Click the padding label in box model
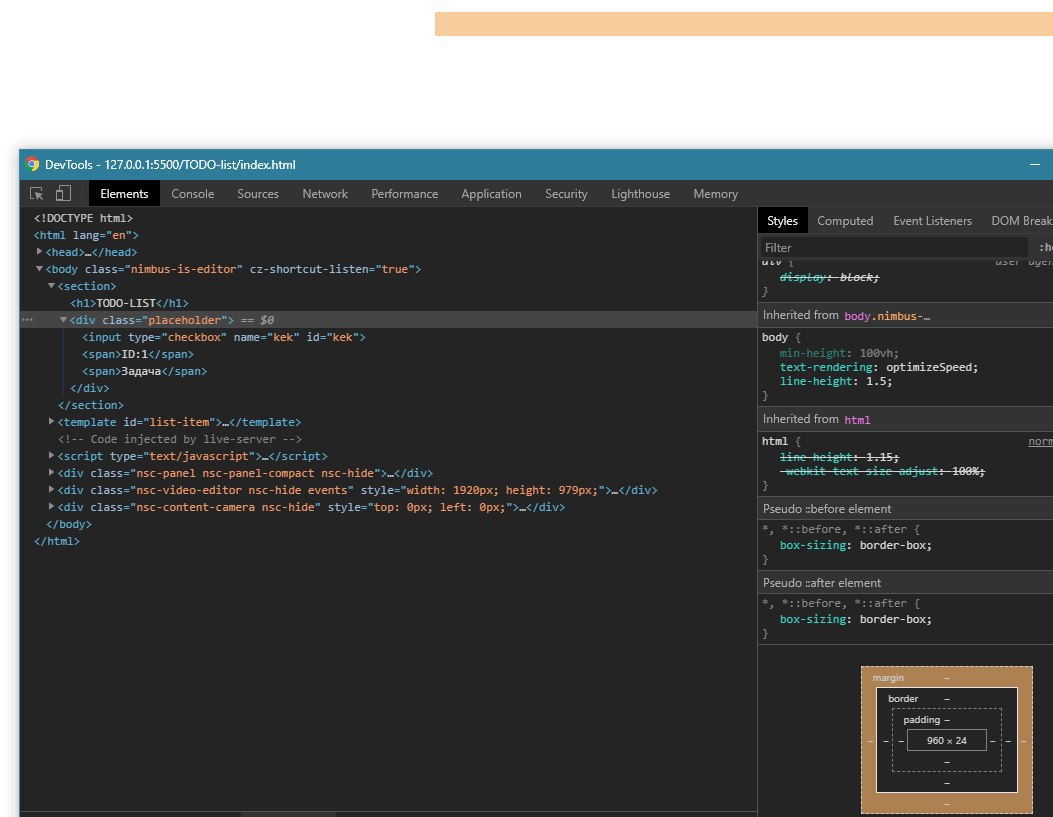The height and width of the screenshot is (817, 1053). tap(921, 720)
